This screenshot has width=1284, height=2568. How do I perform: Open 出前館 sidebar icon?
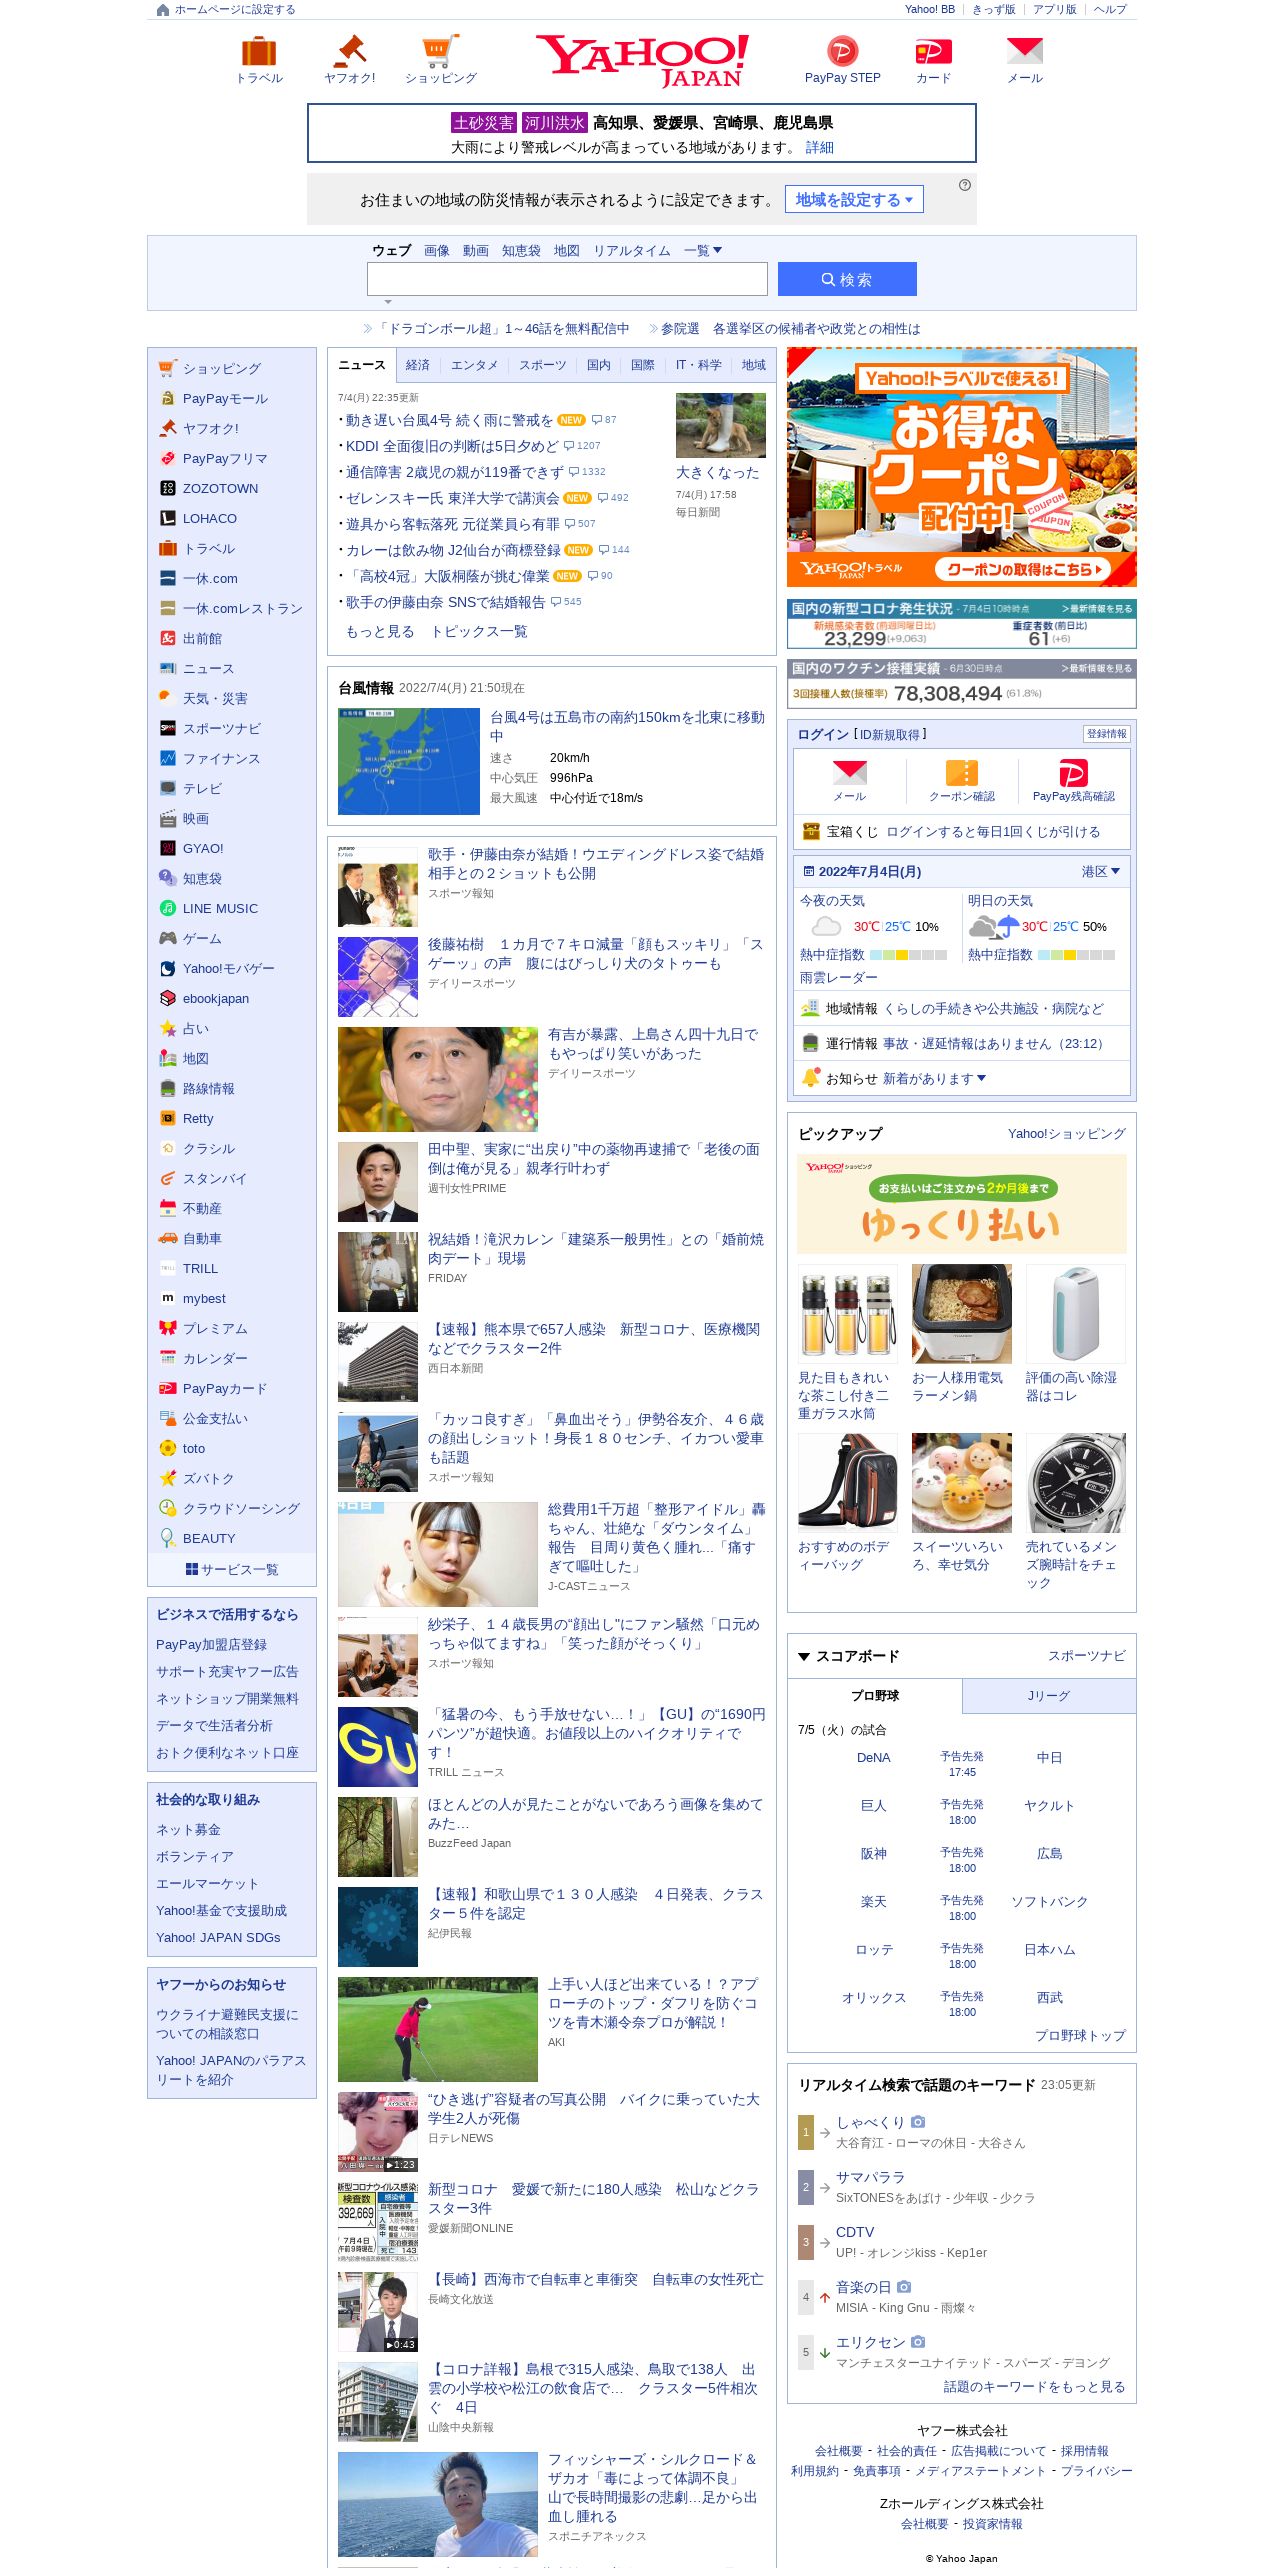coord(168,638)
